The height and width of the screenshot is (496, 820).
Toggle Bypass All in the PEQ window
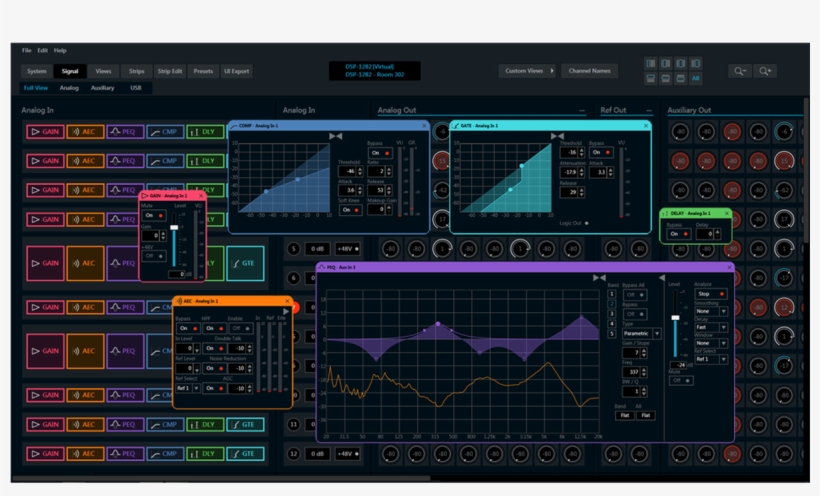click(x=633, y=296)
